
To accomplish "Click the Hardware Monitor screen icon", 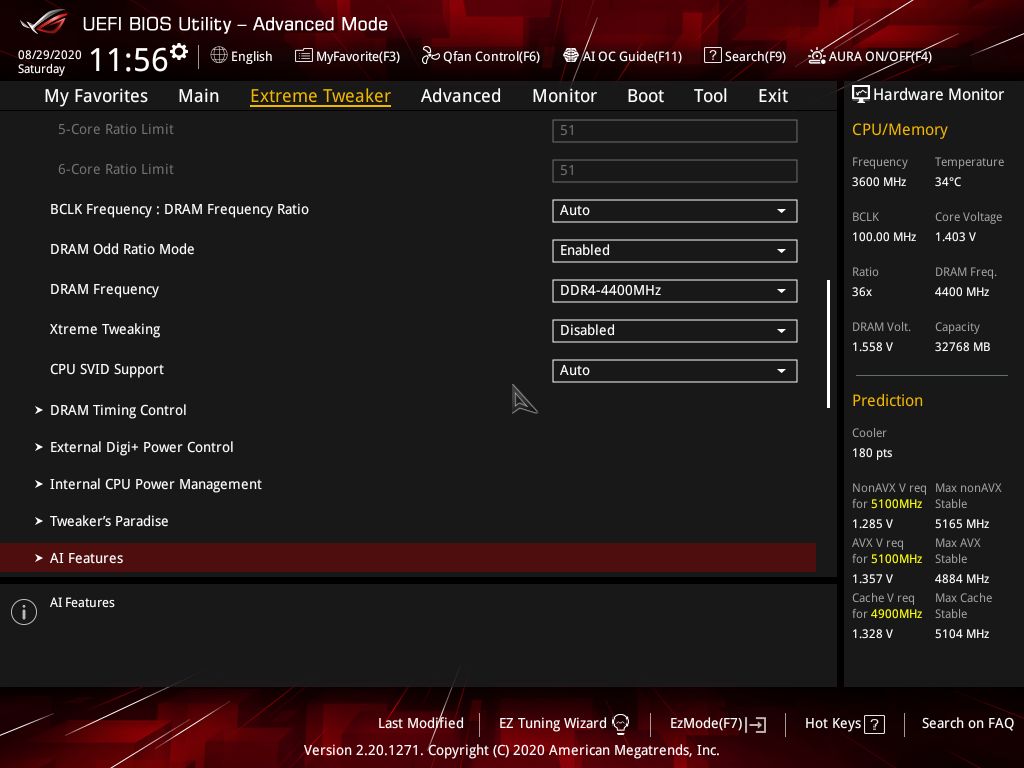I will coord(861,94).
